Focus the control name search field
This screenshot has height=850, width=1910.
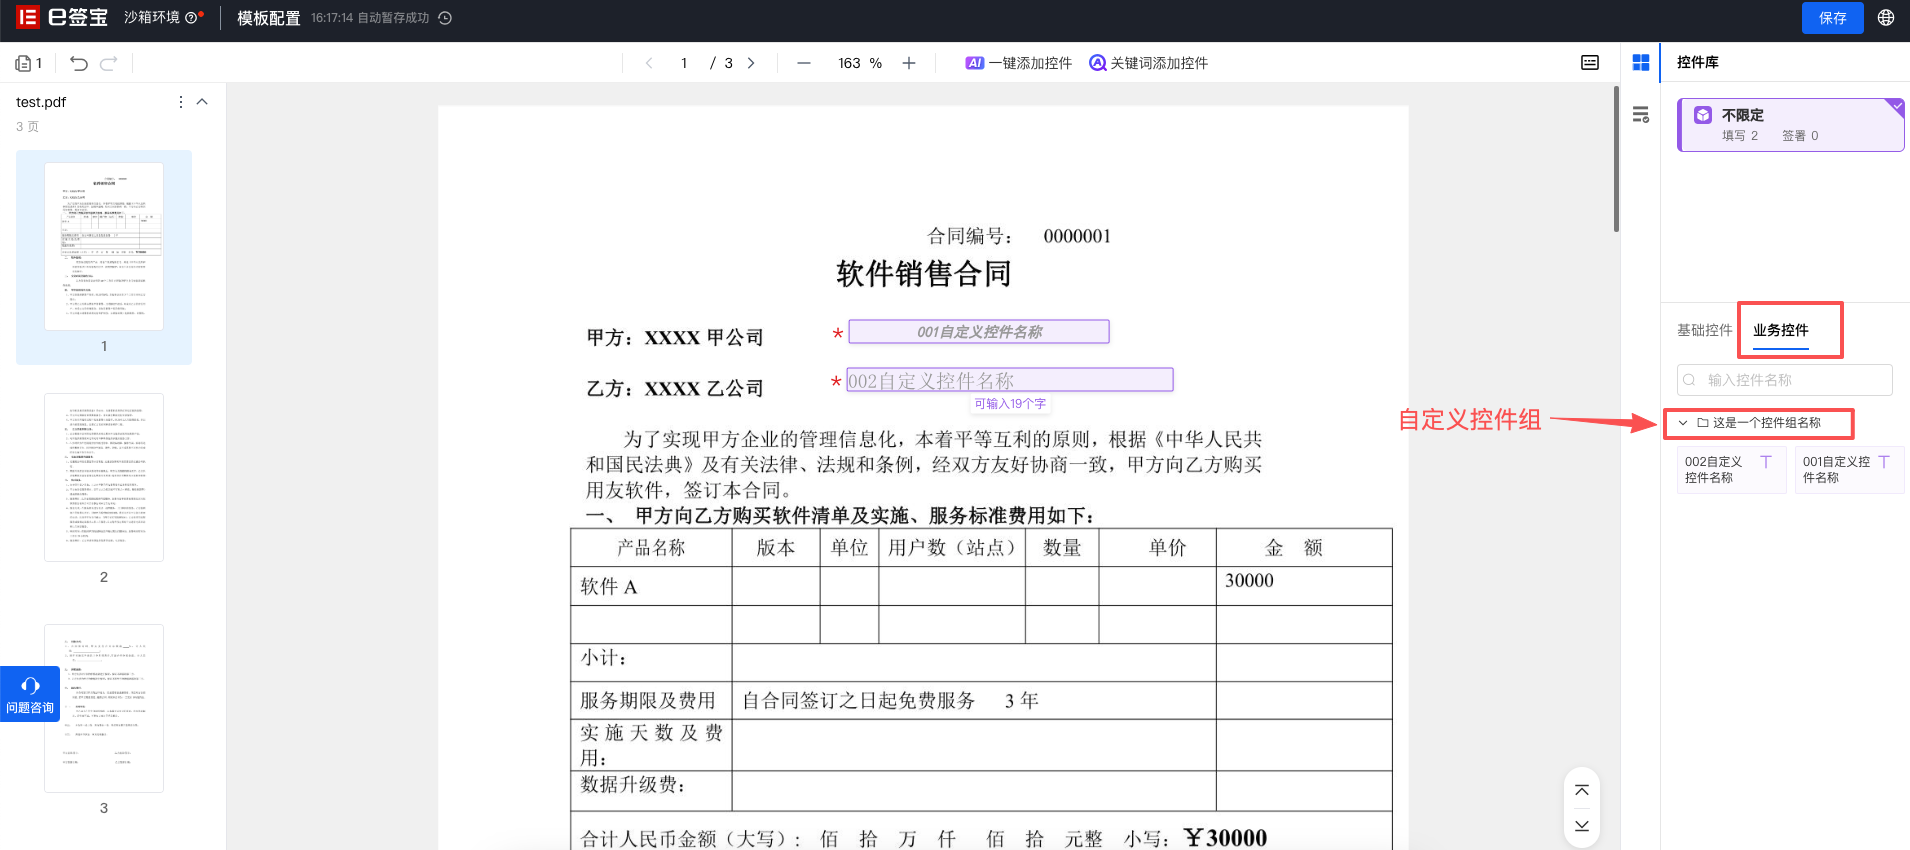pos(1785,380)
